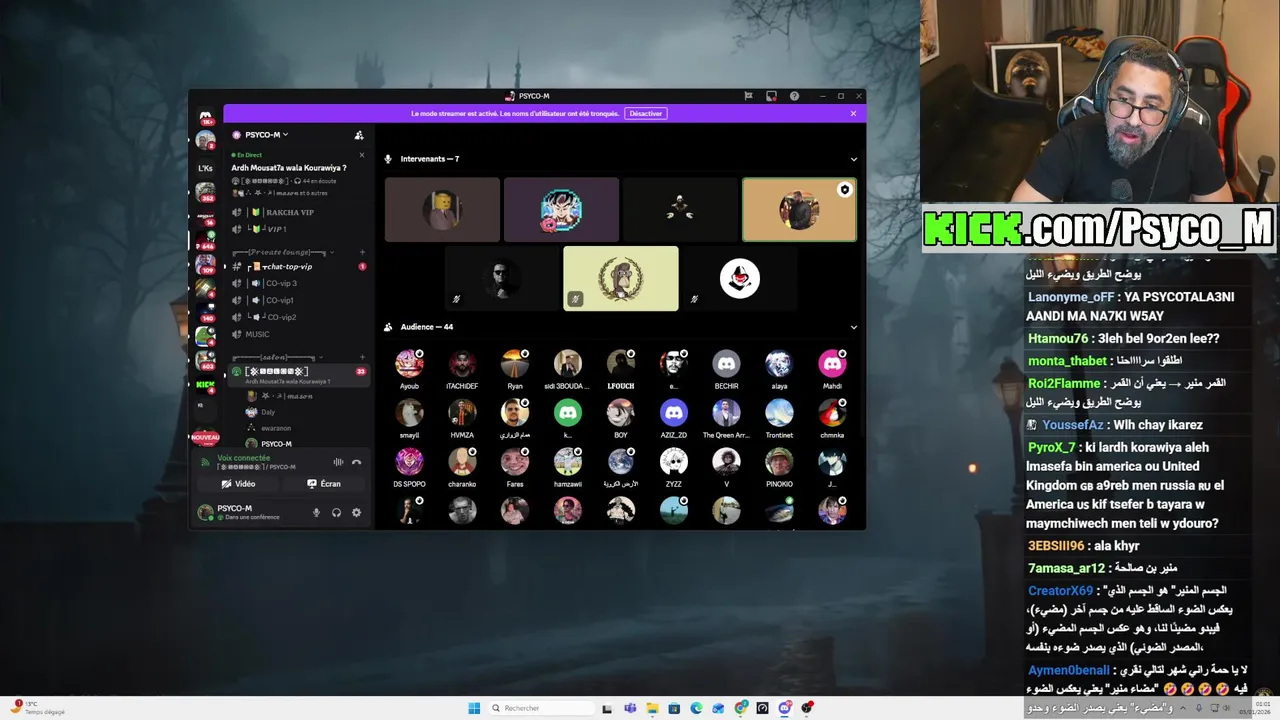Open Discord direct messages home icon
This screenshot has height=720, width=1280.
pos(205,117)
